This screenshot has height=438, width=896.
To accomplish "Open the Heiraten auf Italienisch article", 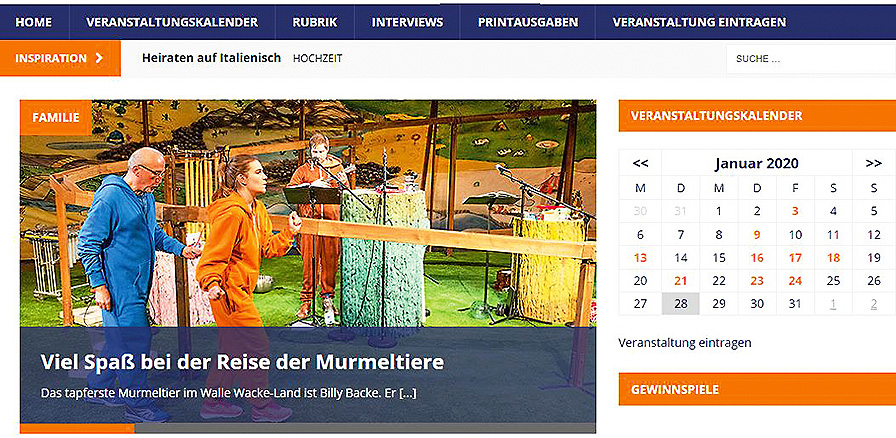I will point(211,58).
